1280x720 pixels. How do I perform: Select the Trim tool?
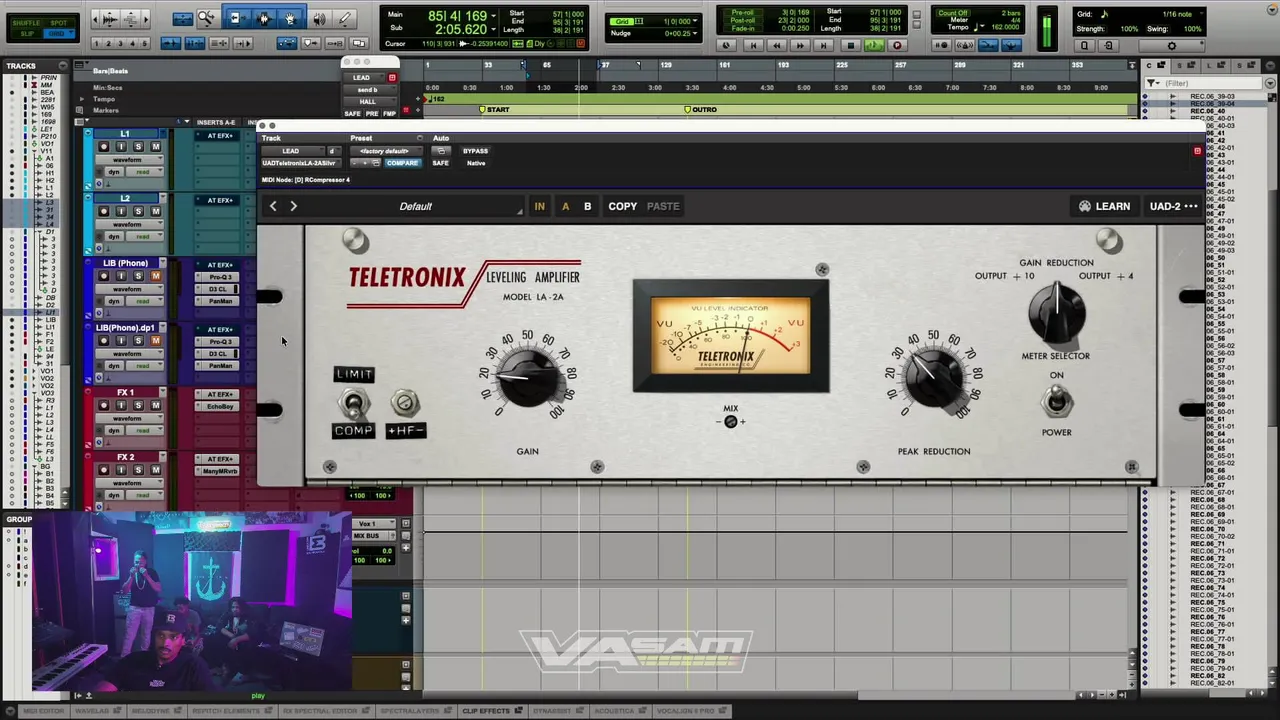click(x=236, y=19)
